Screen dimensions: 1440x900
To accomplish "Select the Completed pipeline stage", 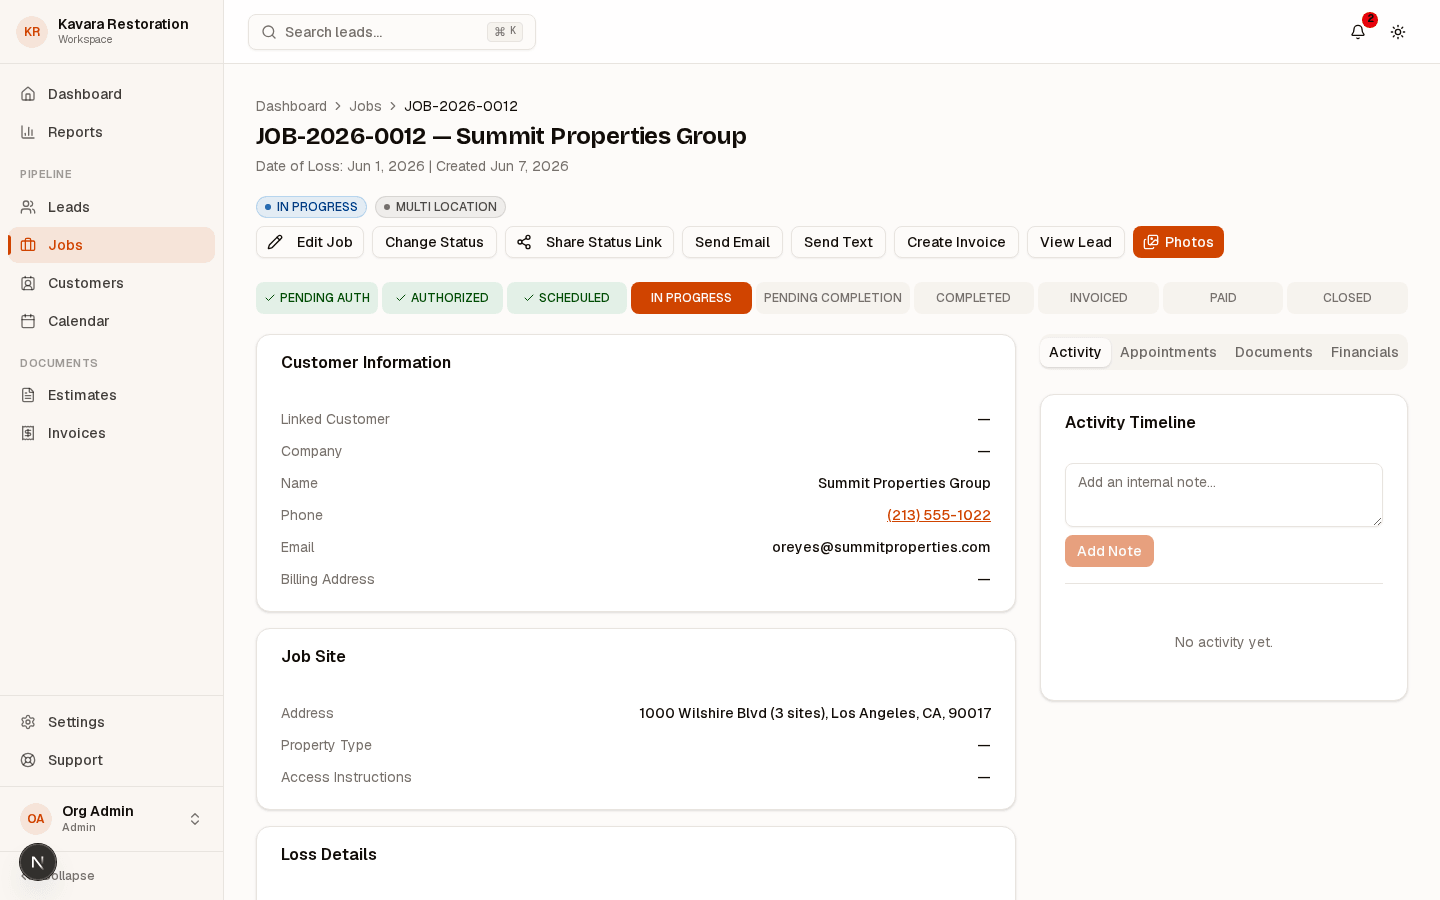I will tap(974, 298).
